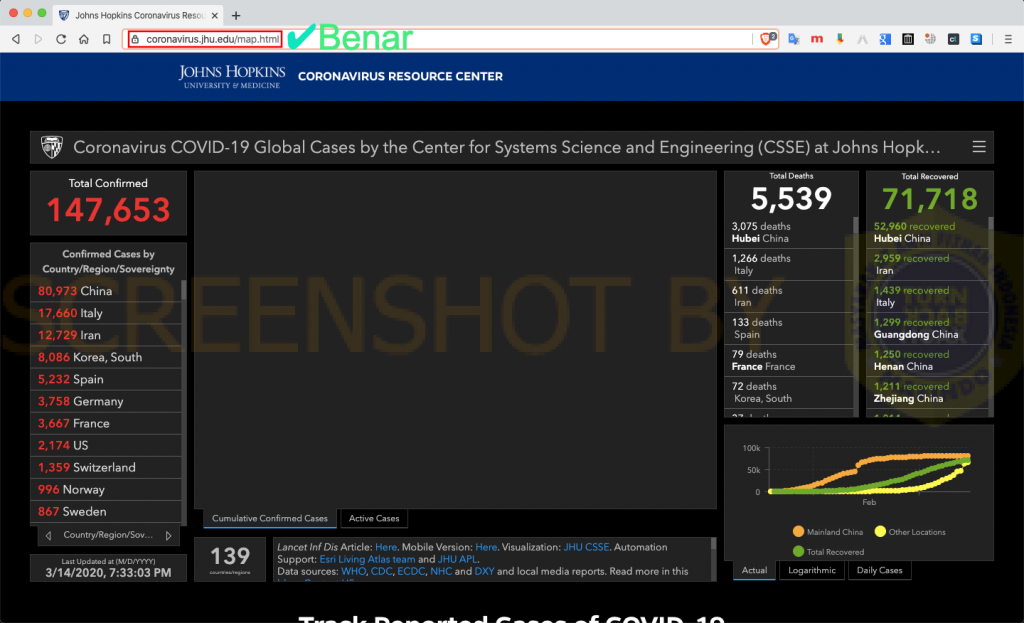This screenshot has width=1024, height=623.
Task: Bookmark this page with the bookmark icon
Action: pos(106,39)
